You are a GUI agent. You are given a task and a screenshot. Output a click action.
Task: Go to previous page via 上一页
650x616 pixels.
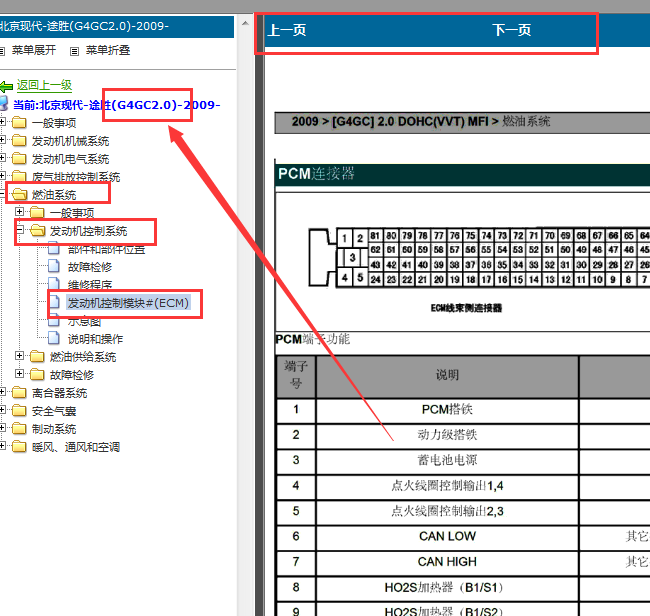pos(287,30)
